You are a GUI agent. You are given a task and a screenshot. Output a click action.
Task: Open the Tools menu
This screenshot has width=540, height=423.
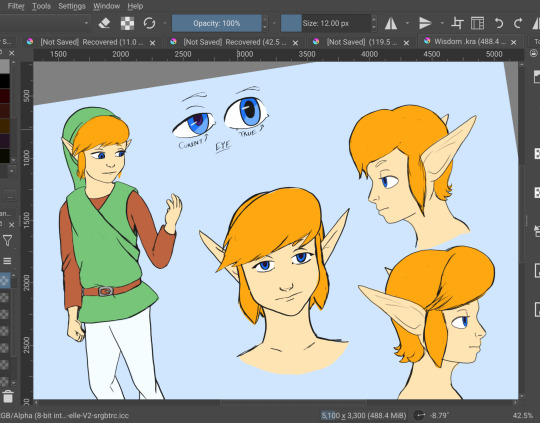coord(41,6)
